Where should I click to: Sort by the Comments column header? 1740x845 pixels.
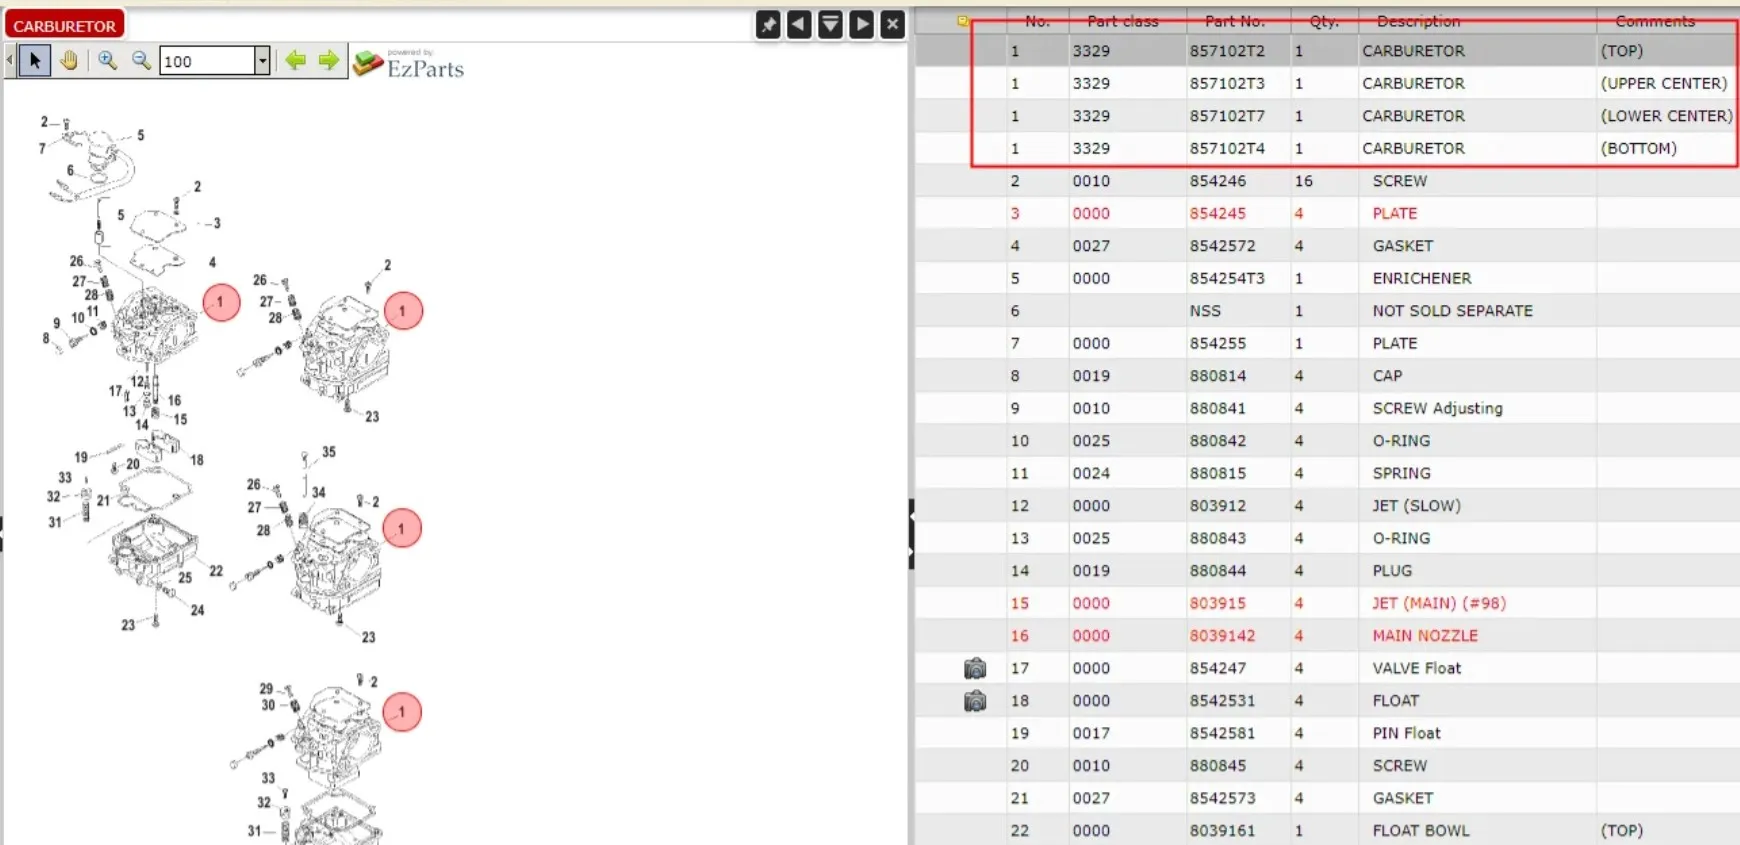pos(1655,21)
